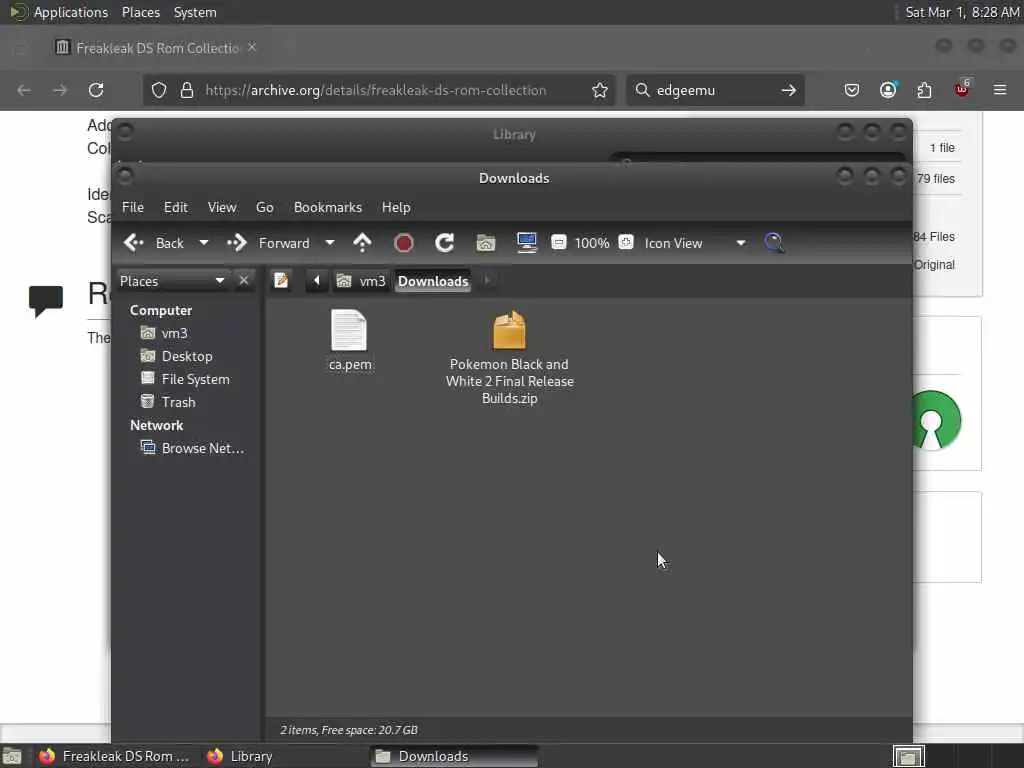Reset zoom via the 100% label
1024x768 pixels.
click(592, 243)
